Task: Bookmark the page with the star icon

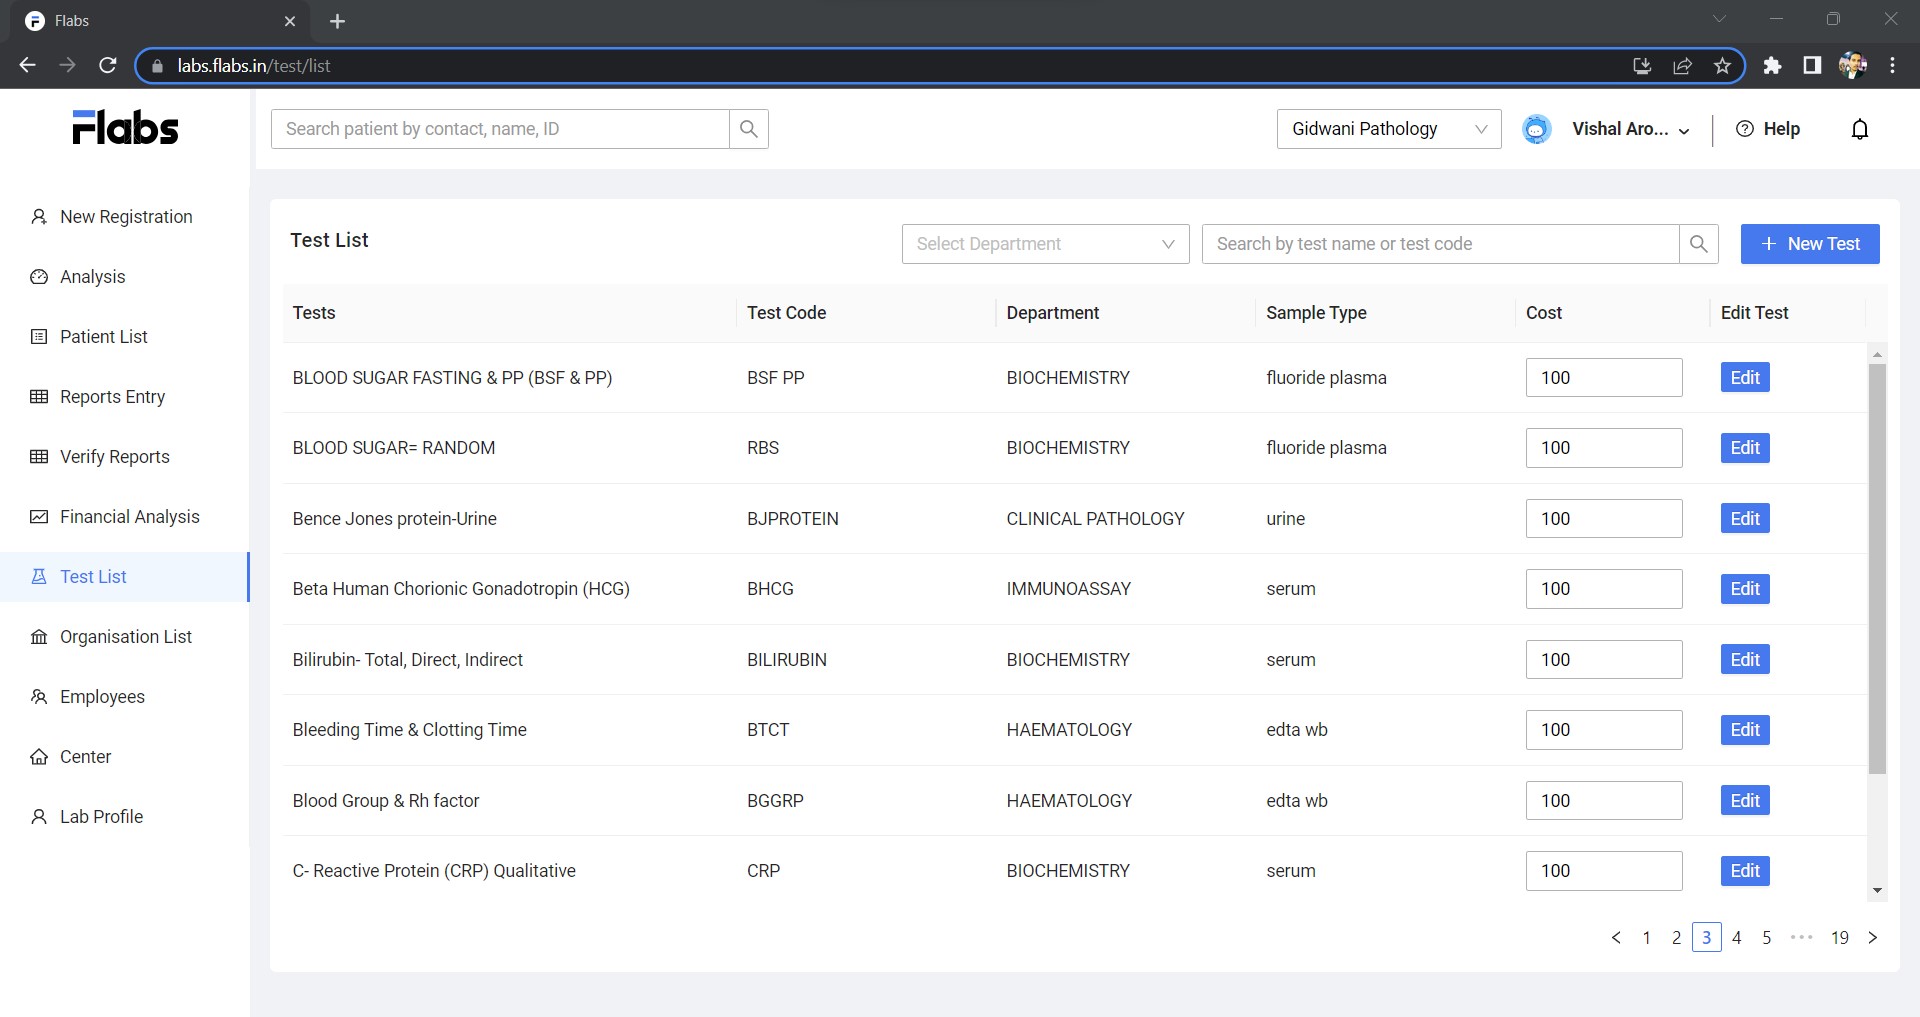Action: pyautogui.click(x=1722, y=65)
